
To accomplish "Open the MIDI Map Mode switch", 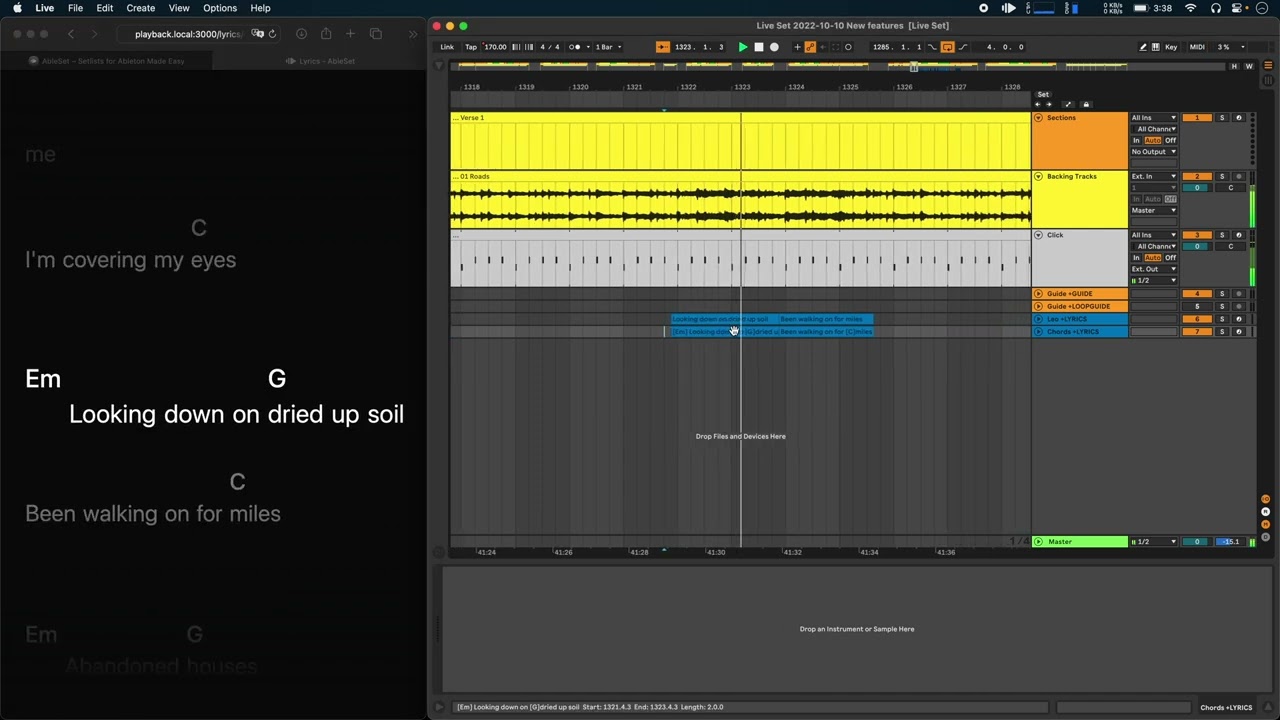I will point(1197,47).
